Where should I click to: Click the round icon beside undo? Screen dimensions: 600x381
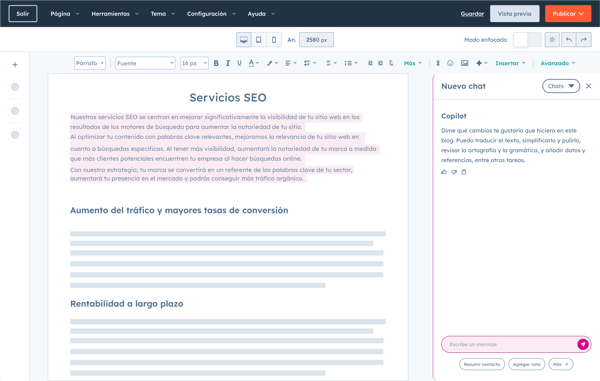[x=552, y=40]
